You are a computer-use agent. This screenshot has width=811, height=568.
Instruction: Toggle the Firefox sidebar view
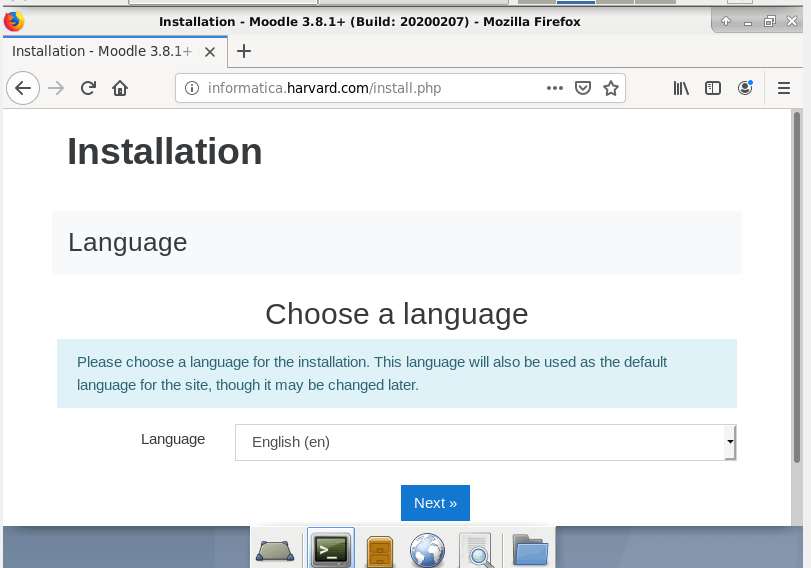click(713, 88)
